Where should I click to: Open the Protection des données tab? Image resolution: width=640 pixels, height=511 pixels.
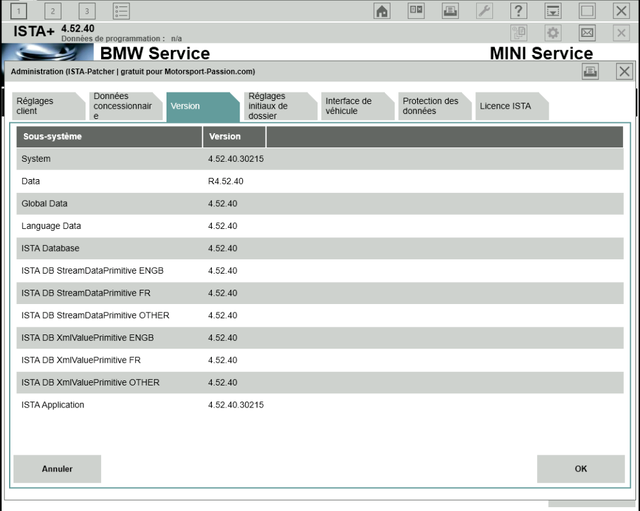[x=435, y=106]
